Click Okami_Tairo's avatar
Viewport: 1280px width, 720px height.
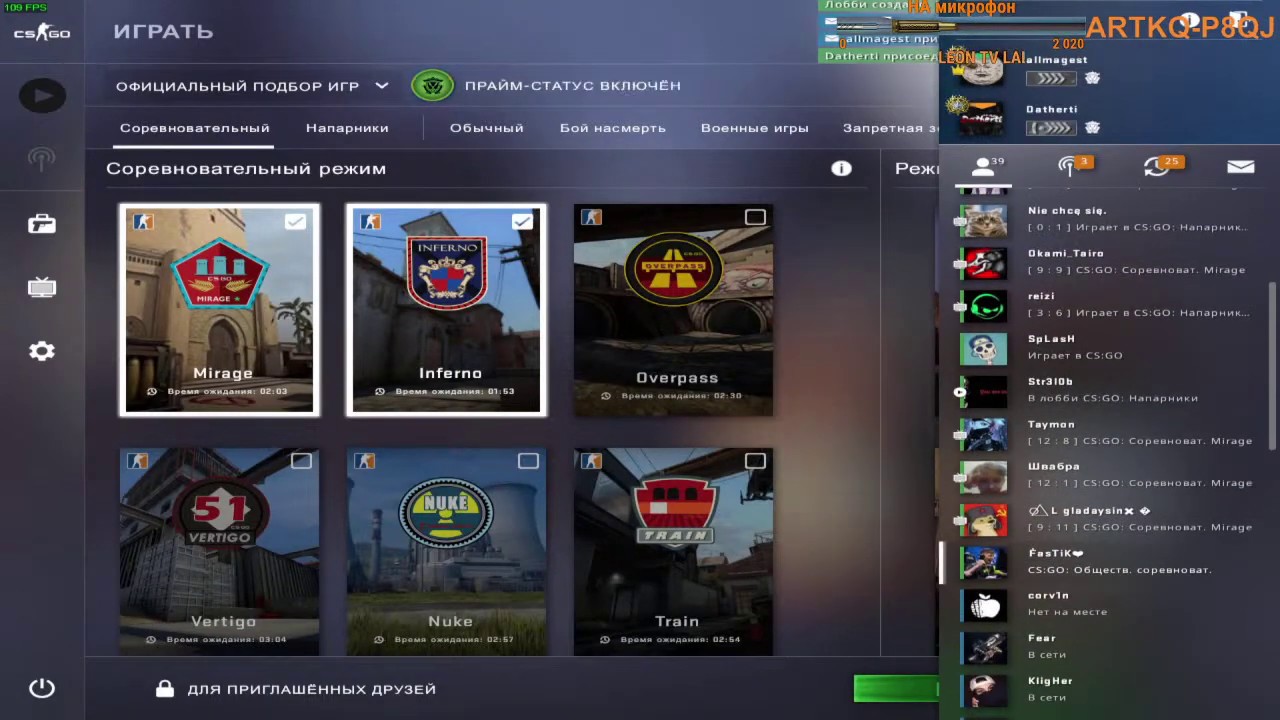[984, 262]
